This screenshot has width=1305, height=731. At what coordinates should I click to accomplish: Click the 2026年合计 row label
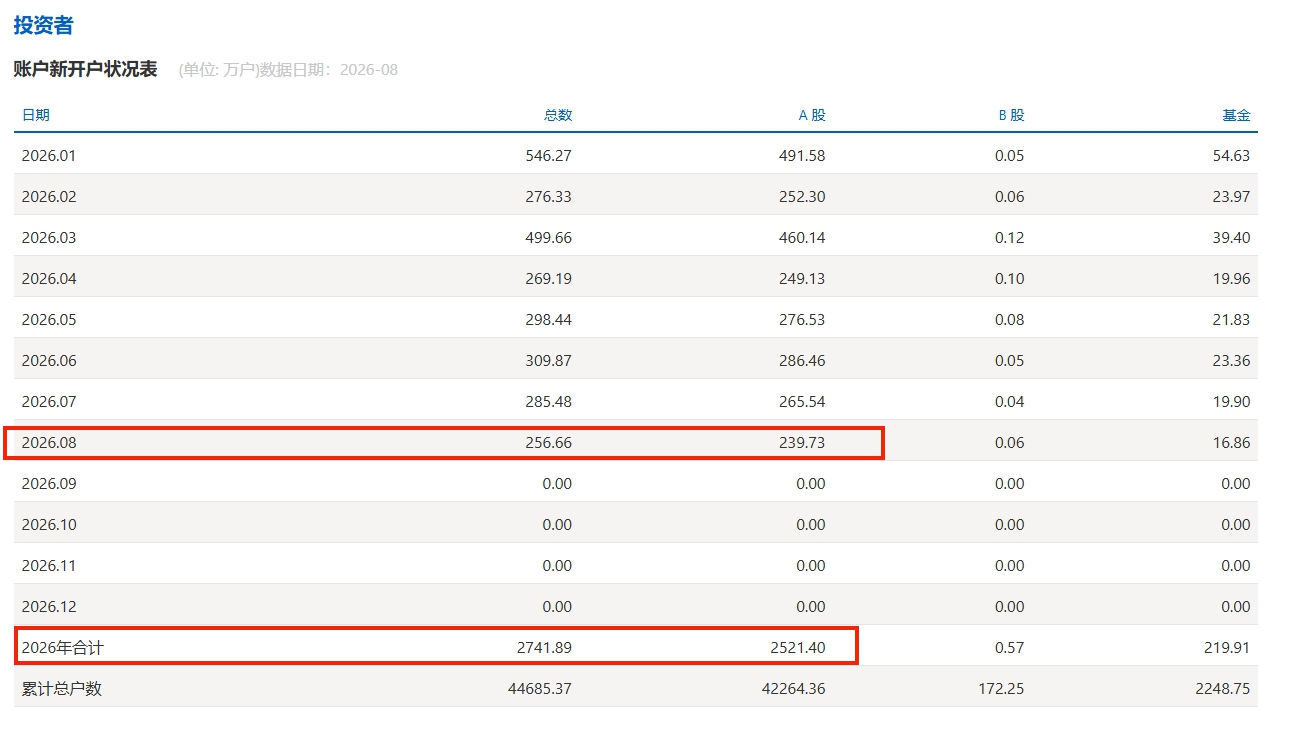(62, 648)
